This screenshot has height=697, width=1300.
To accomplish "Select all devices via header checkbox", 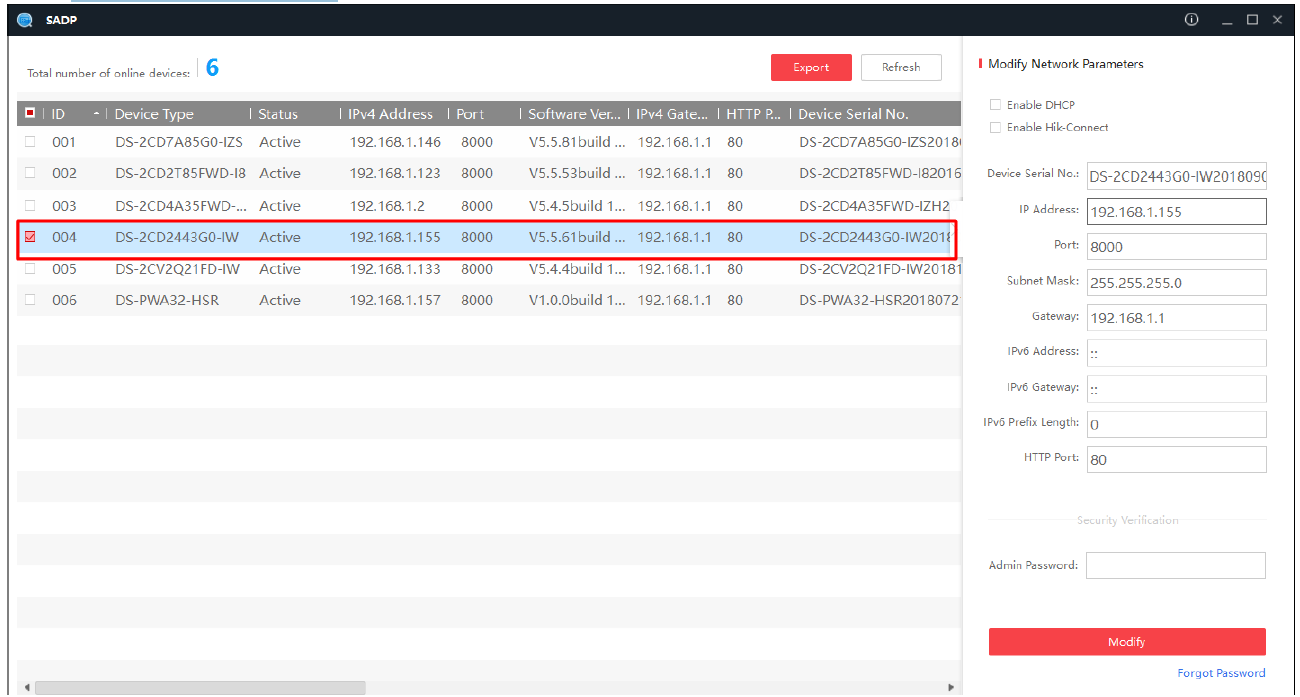I will pos(29,113).
